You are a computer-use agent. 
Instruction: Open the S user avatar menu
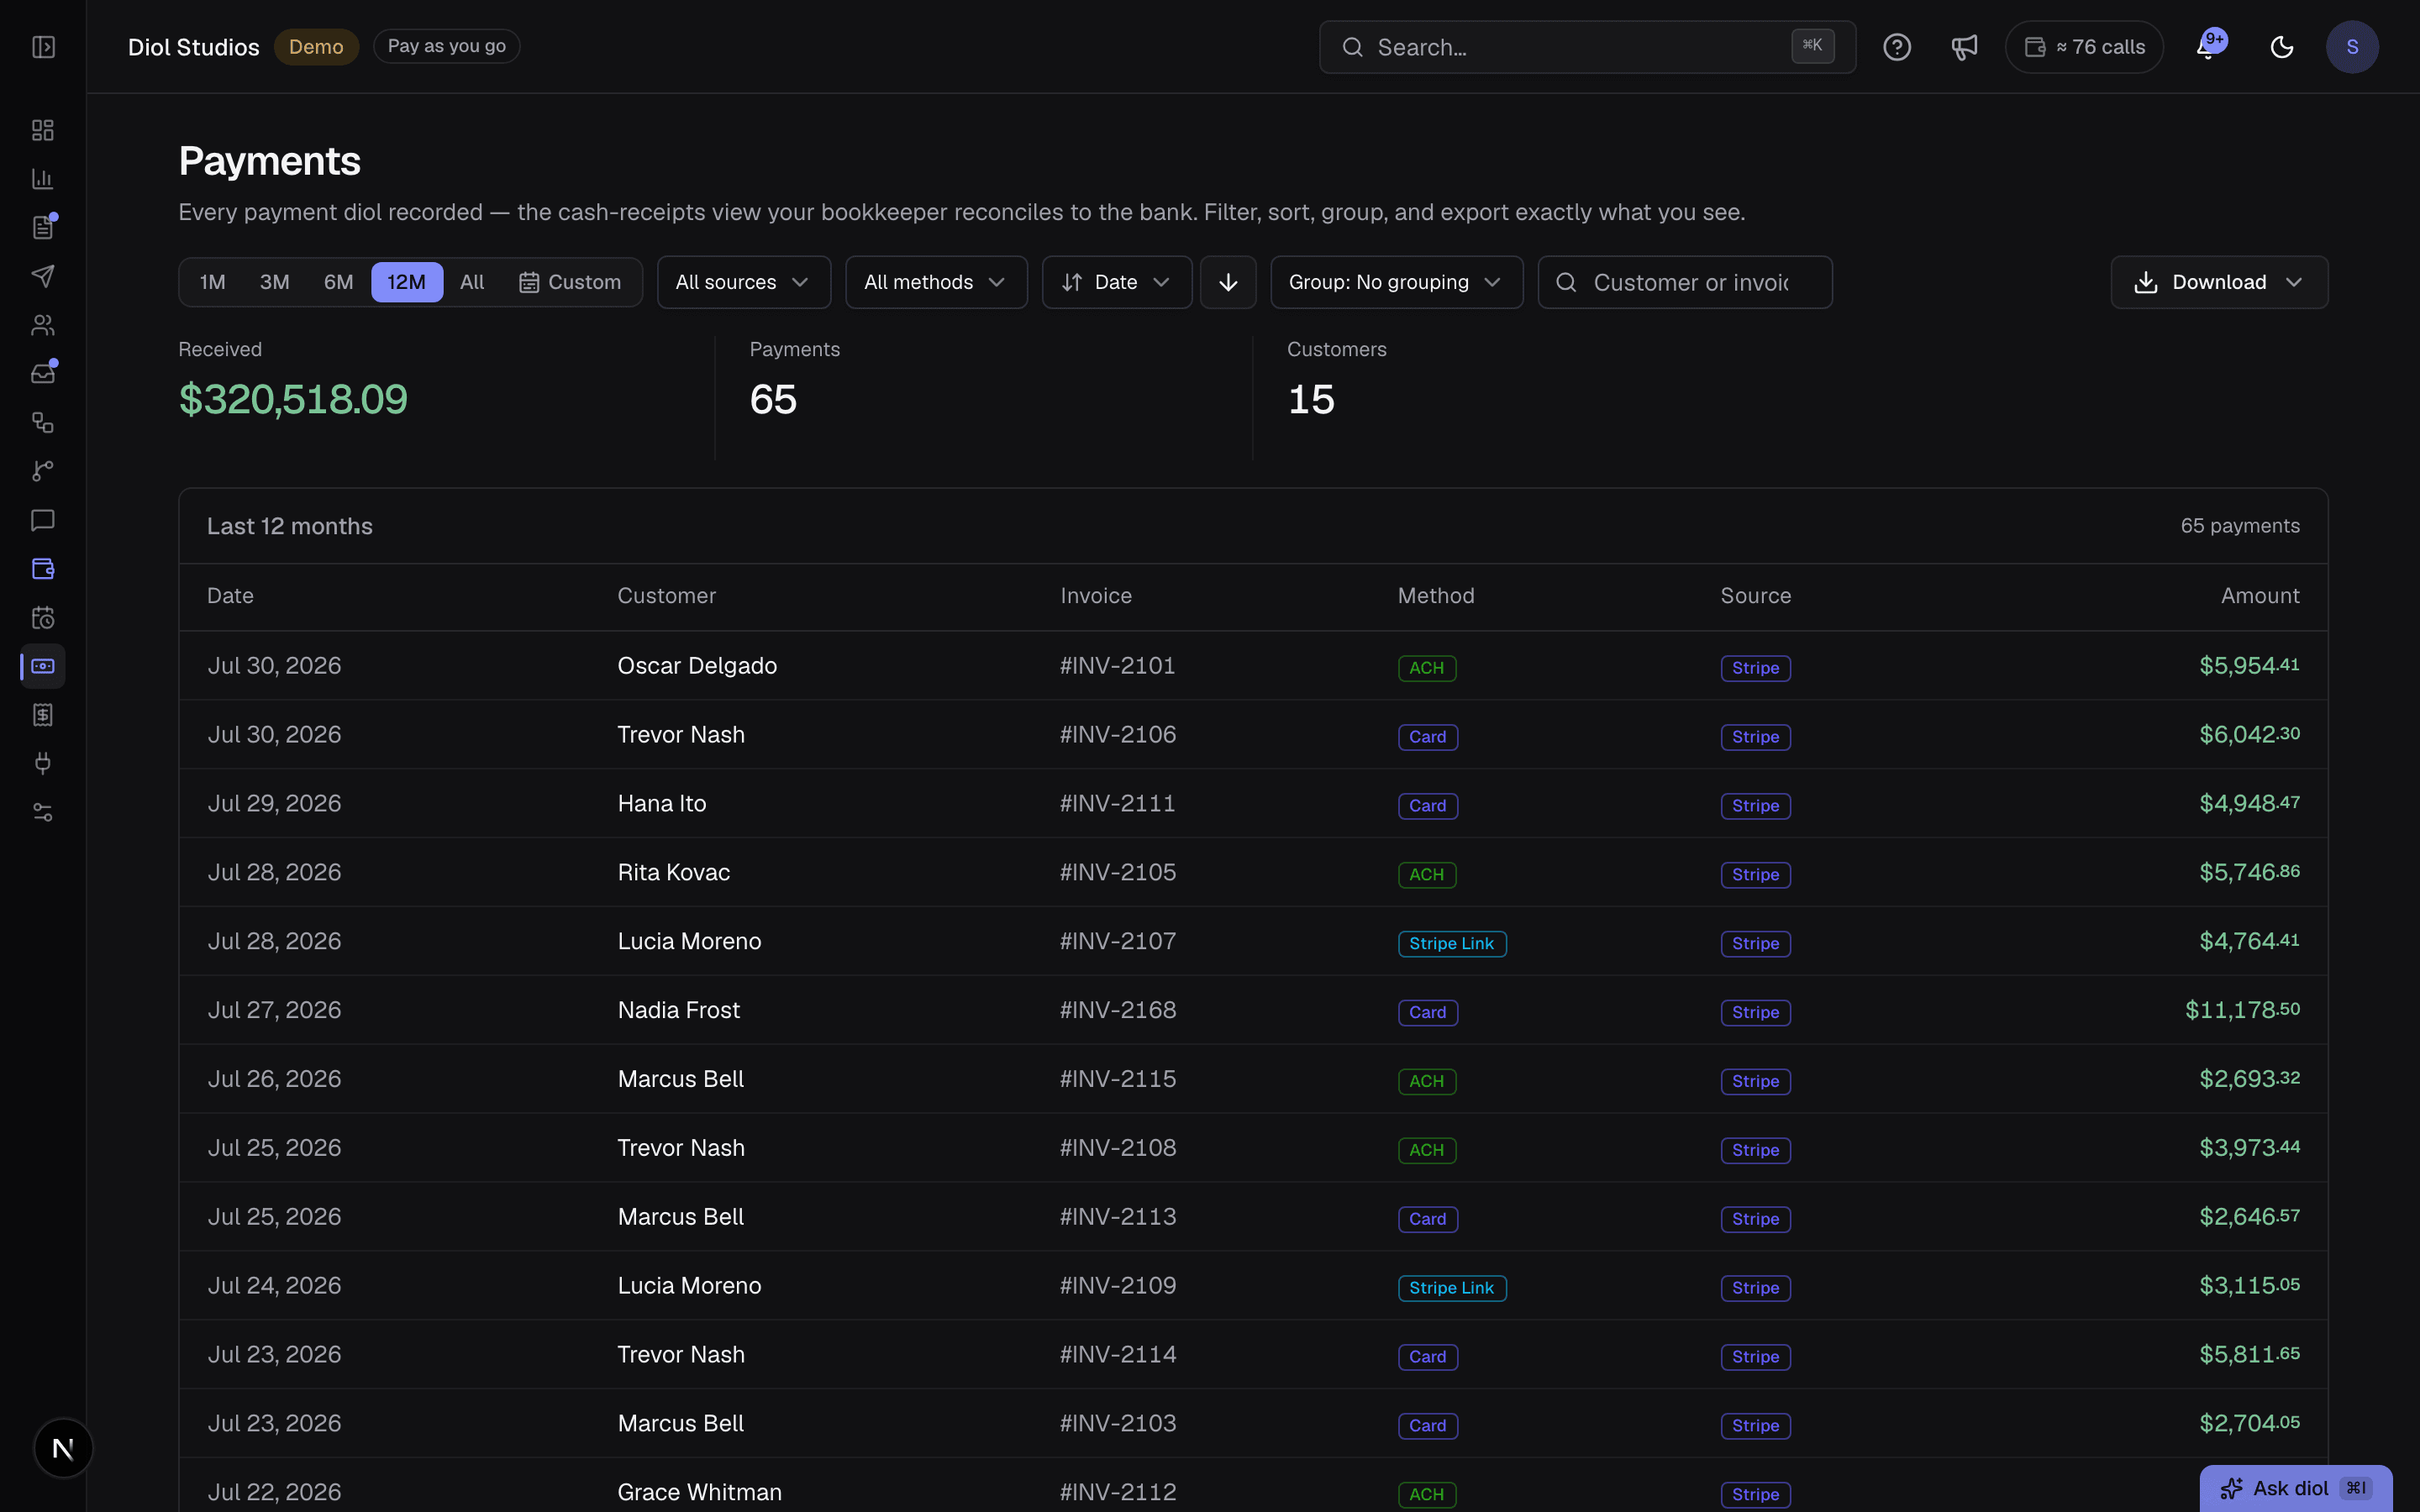[x=2352, y=47]
